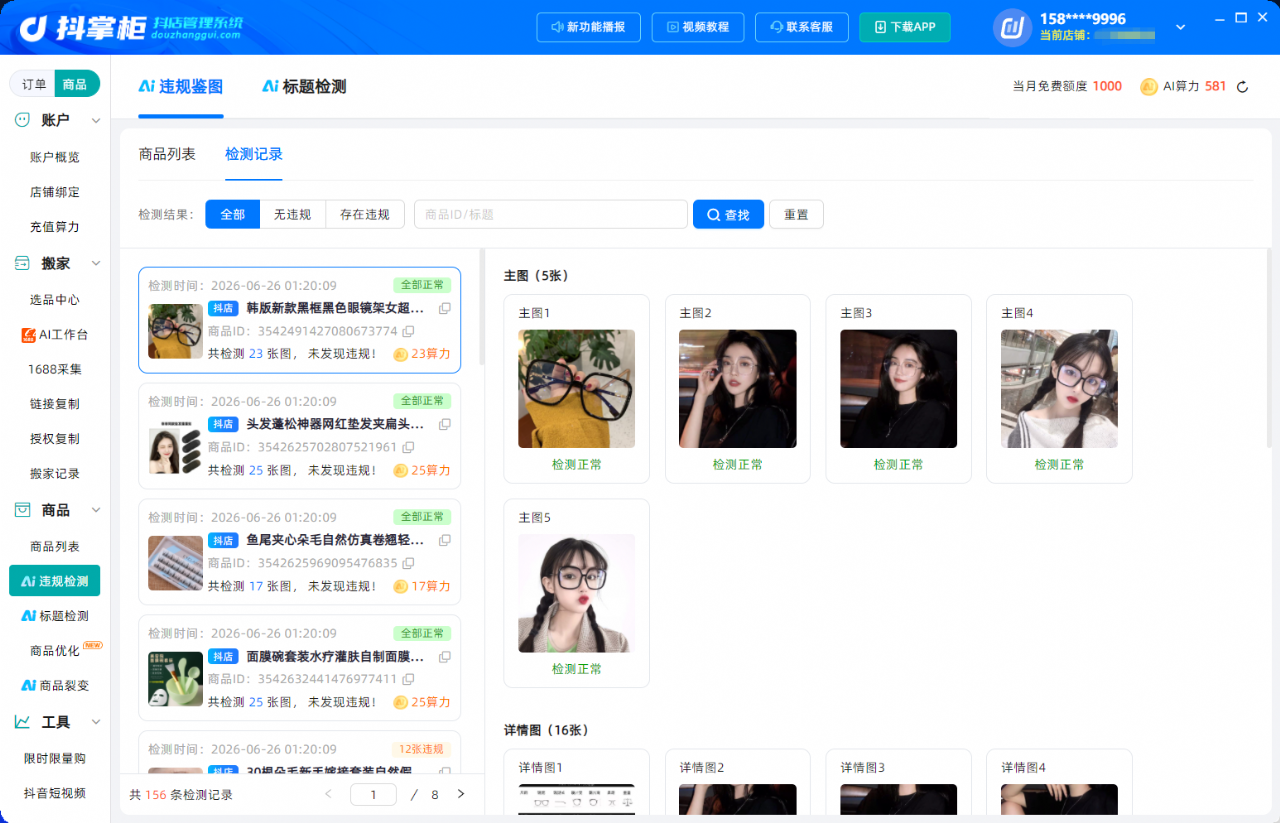Open the account dropdown beside 158****9996
Image resolution: width=1280 pixels, height=823 pixels.
(x=1180, y=27)
